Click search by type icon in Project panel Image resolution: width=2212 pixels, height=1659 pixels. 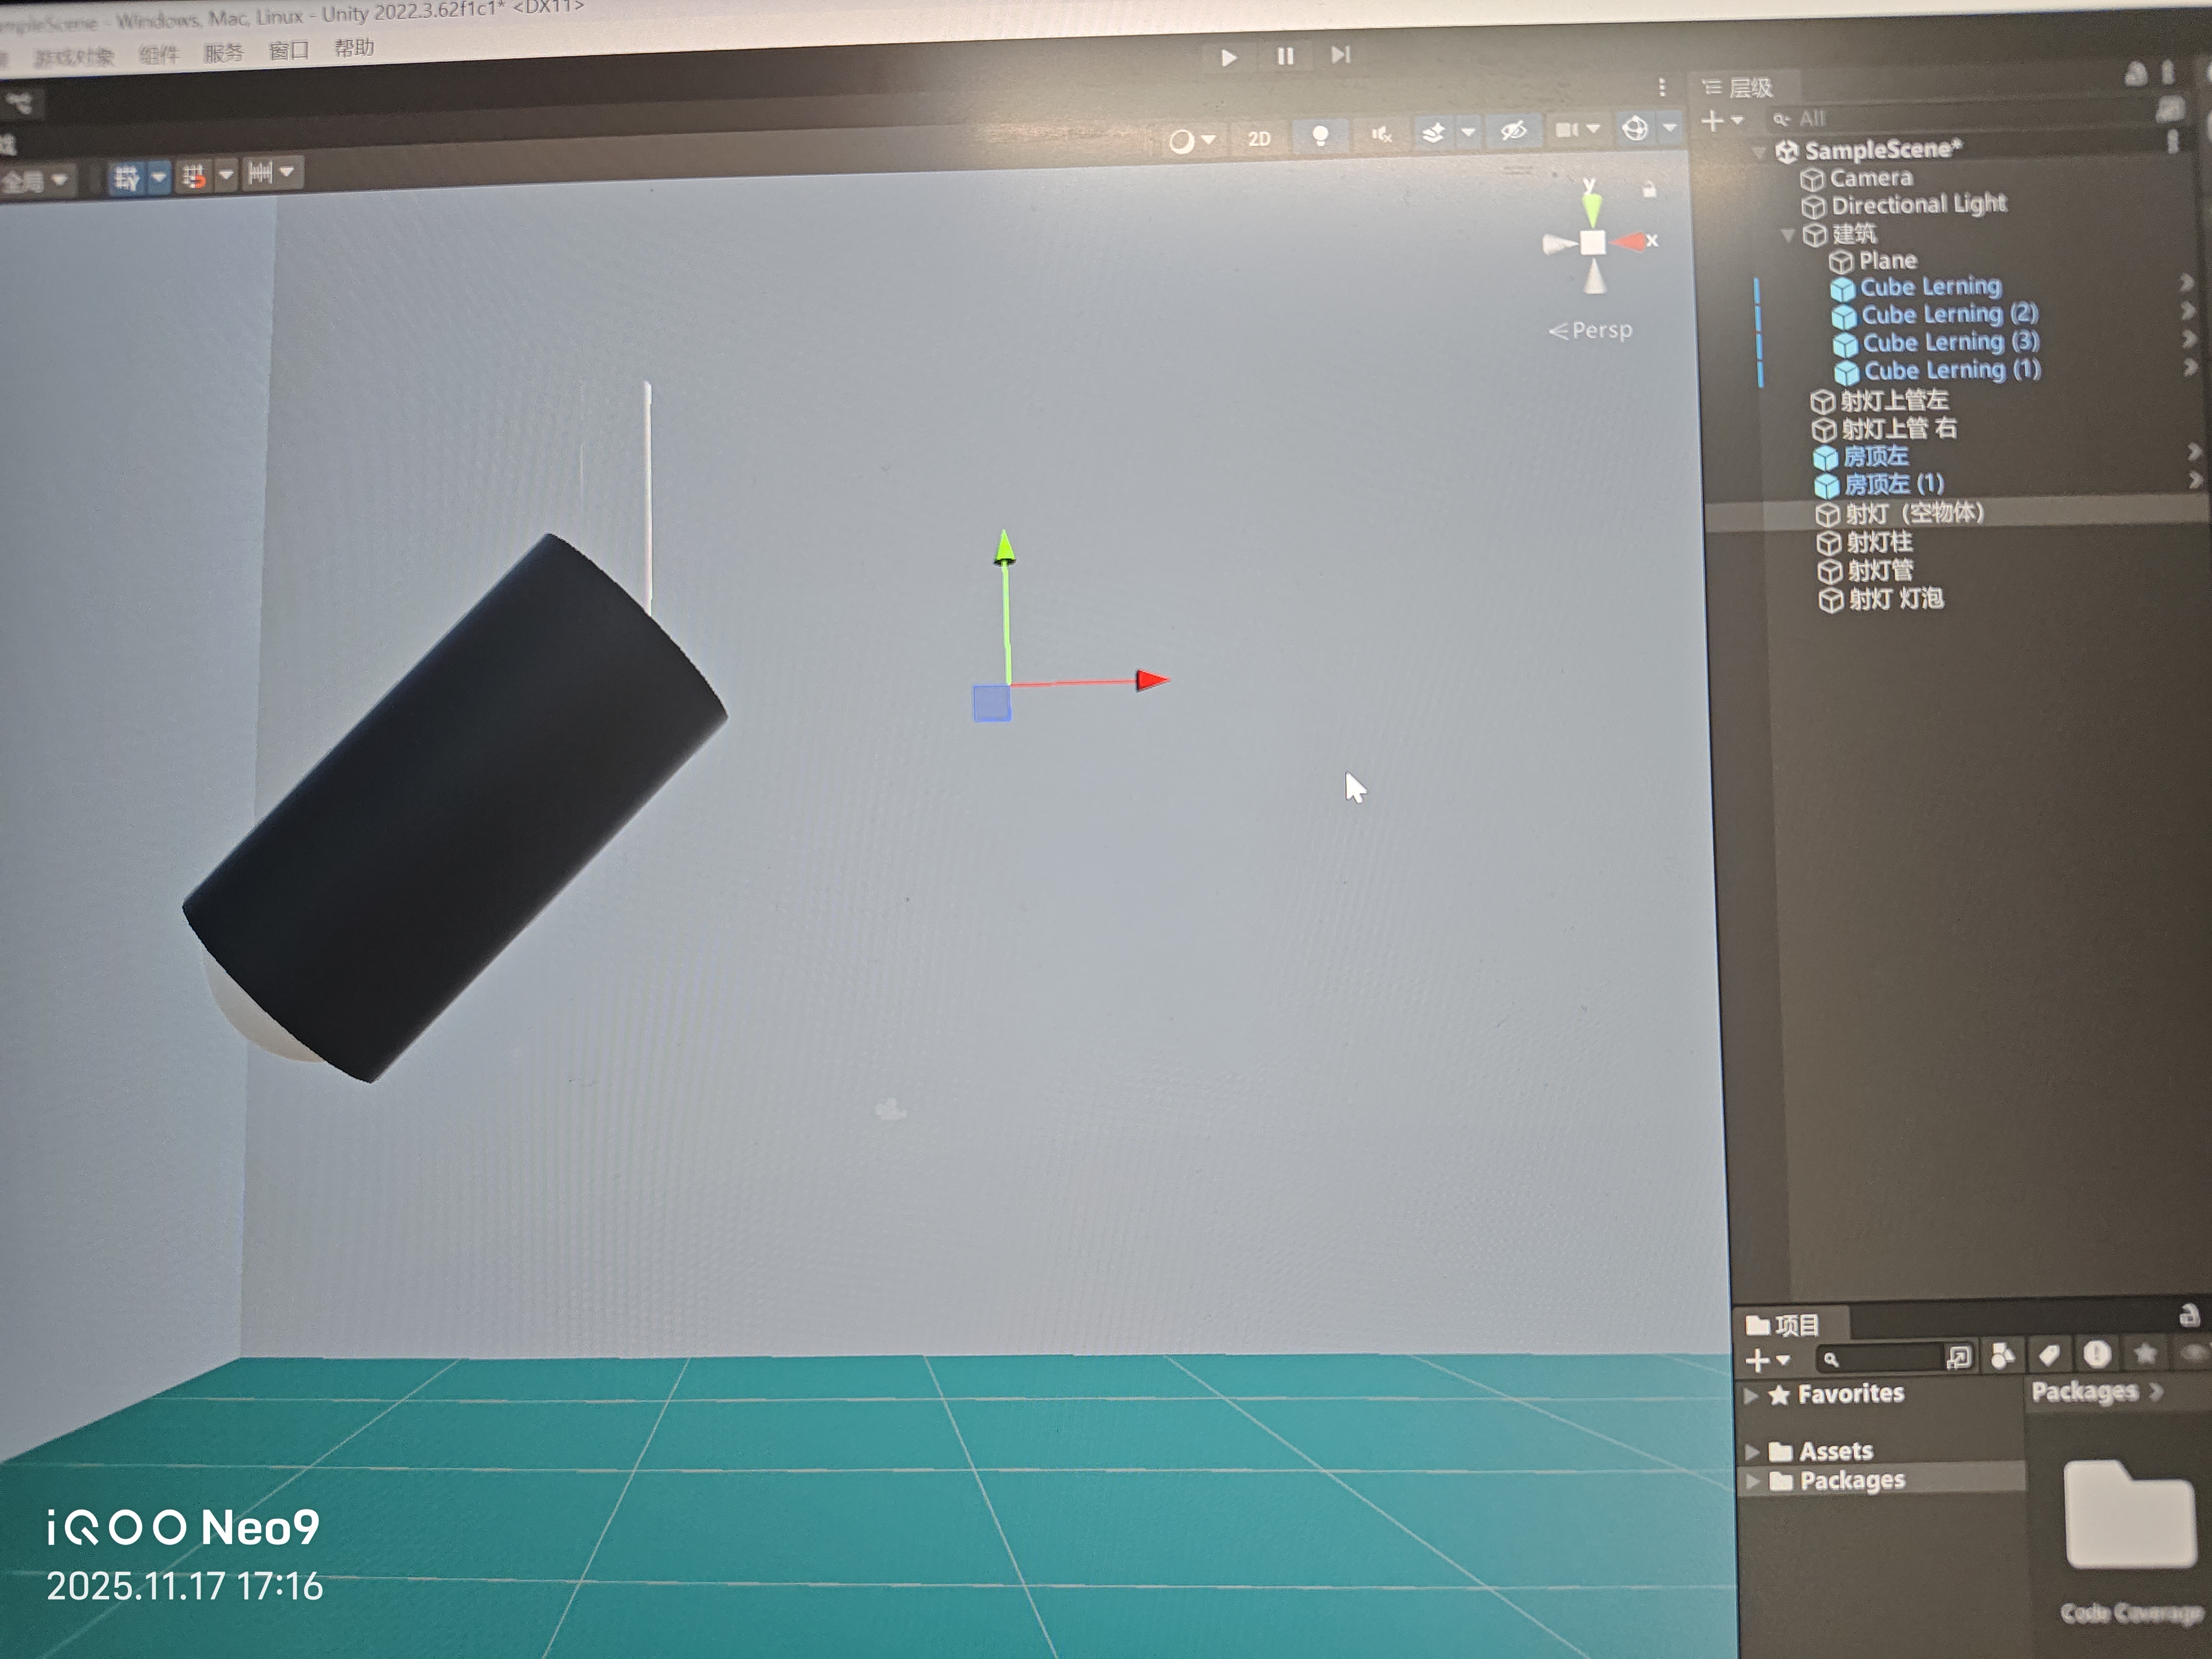coord(2002,1356)
